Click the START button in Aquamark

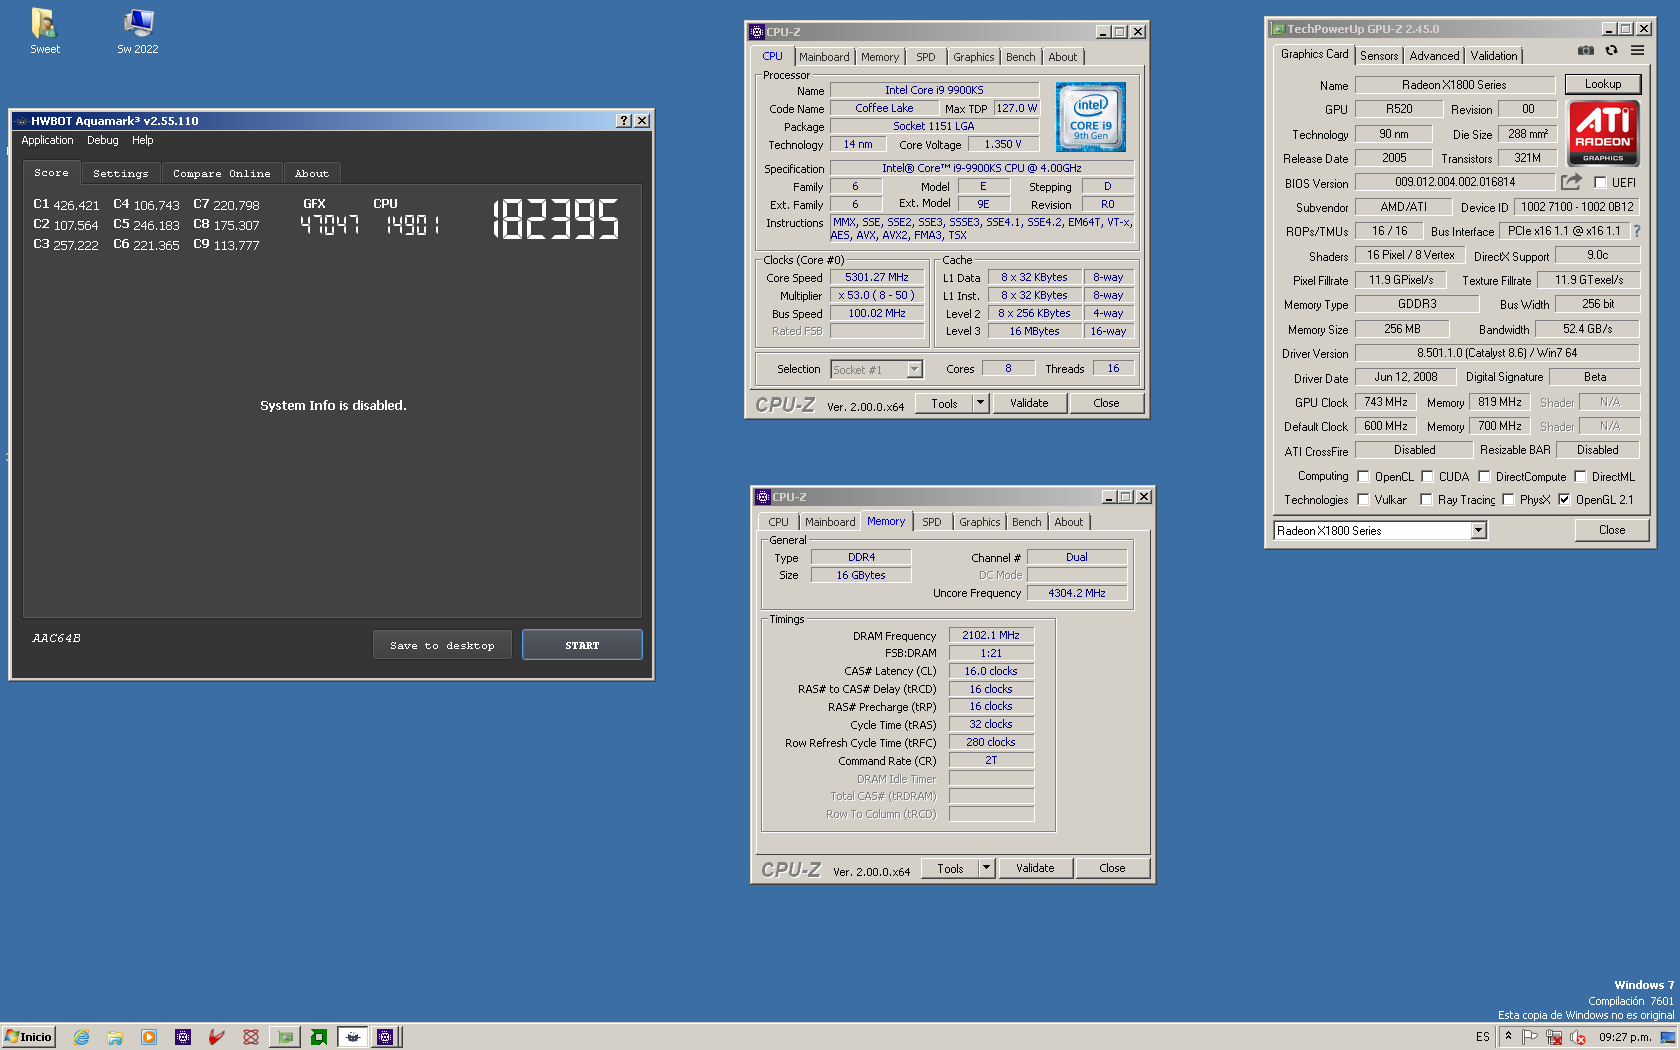click(x=582, y=645)
